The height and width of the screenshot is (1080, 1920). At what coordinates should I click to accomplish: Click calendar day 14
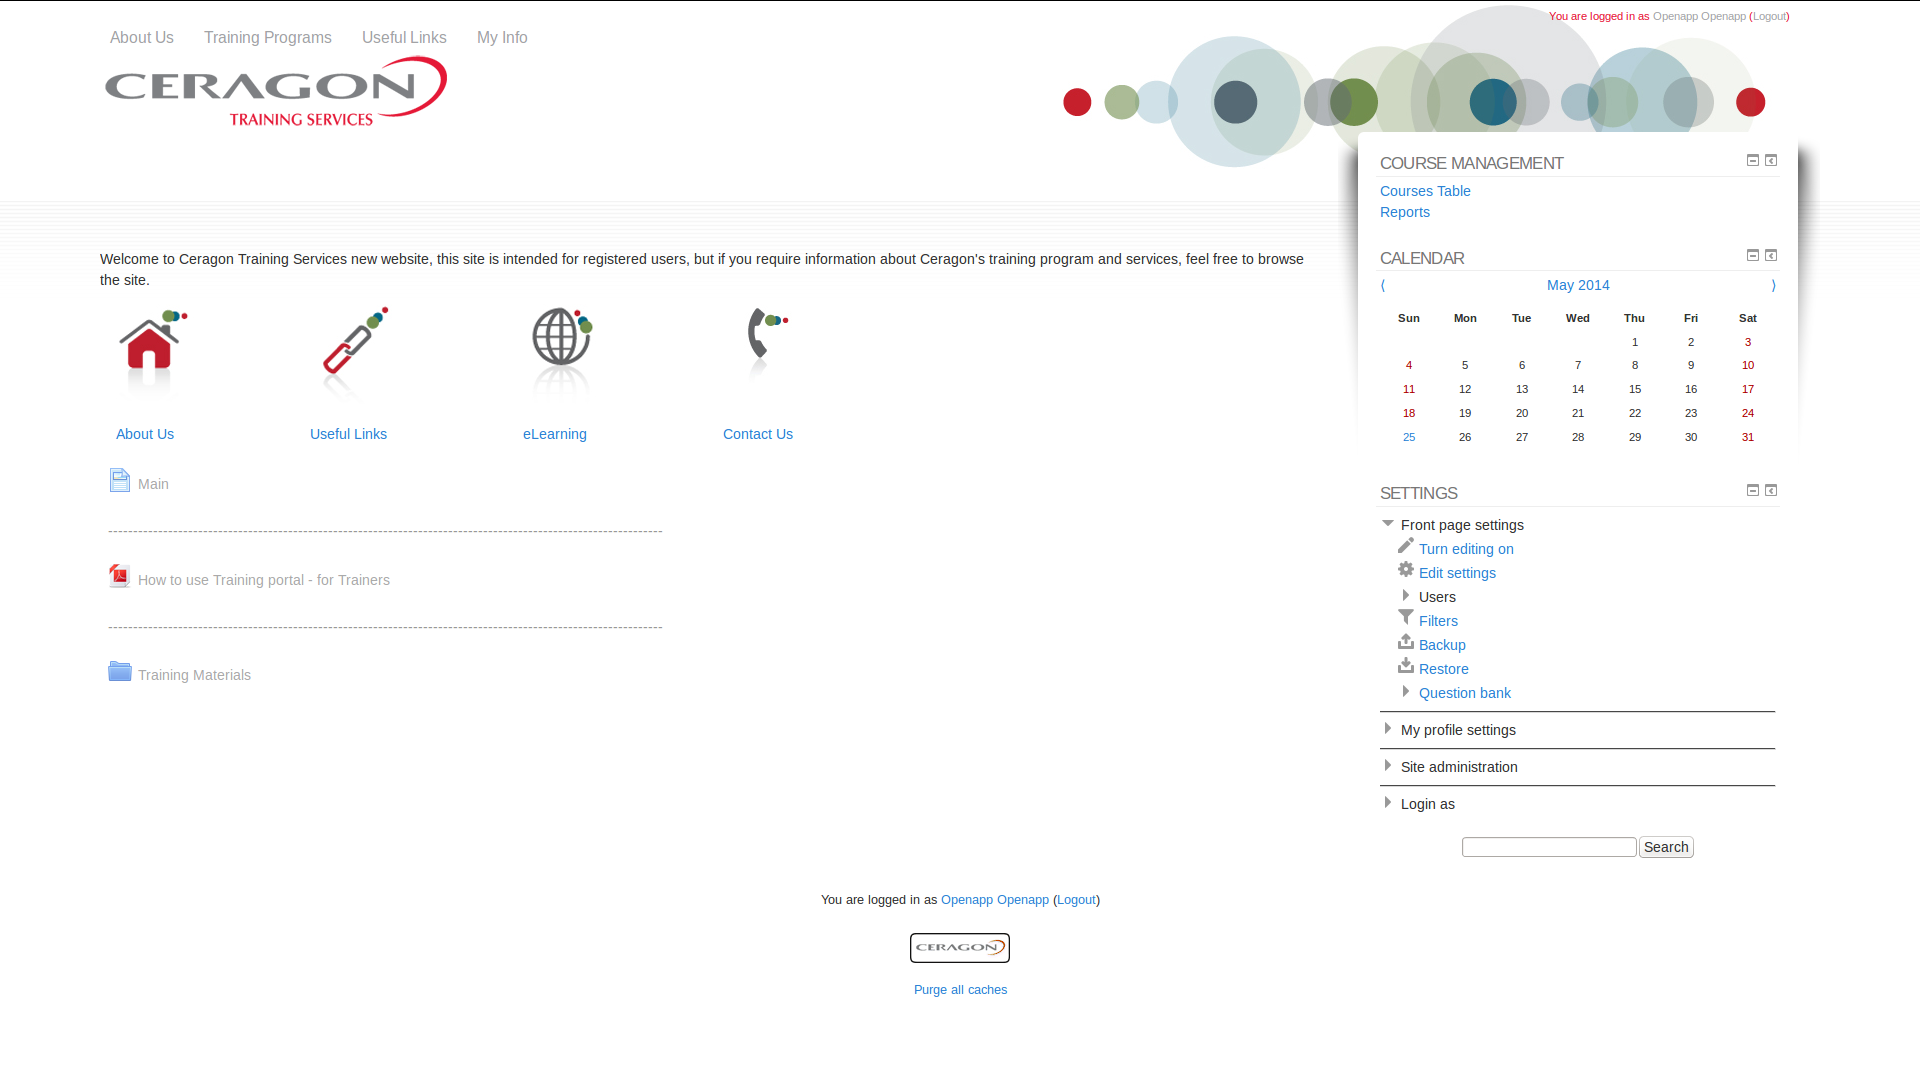click(x=1578, y=389)
